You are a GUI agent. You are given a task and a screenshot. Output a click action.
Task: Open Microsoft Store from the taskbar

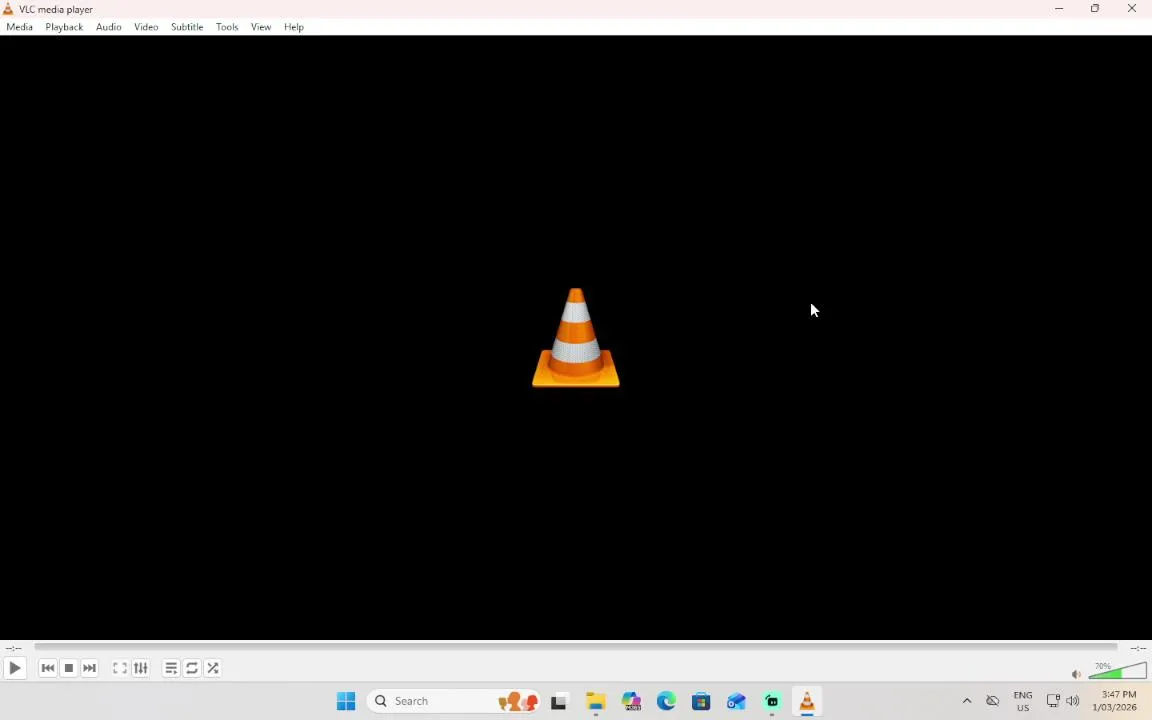tap(701, 701)
